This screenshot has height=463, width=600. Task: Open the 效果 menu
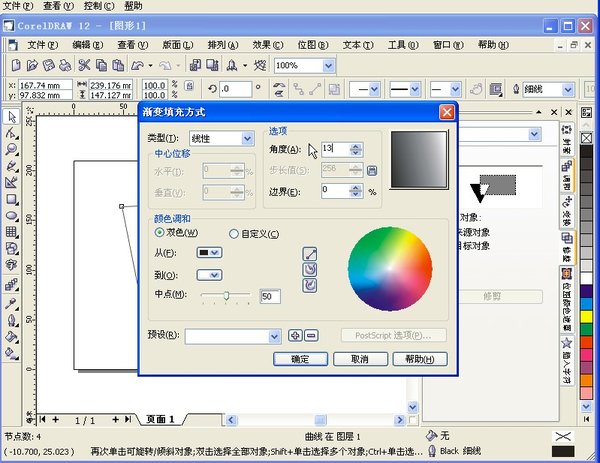click(263, 45)
